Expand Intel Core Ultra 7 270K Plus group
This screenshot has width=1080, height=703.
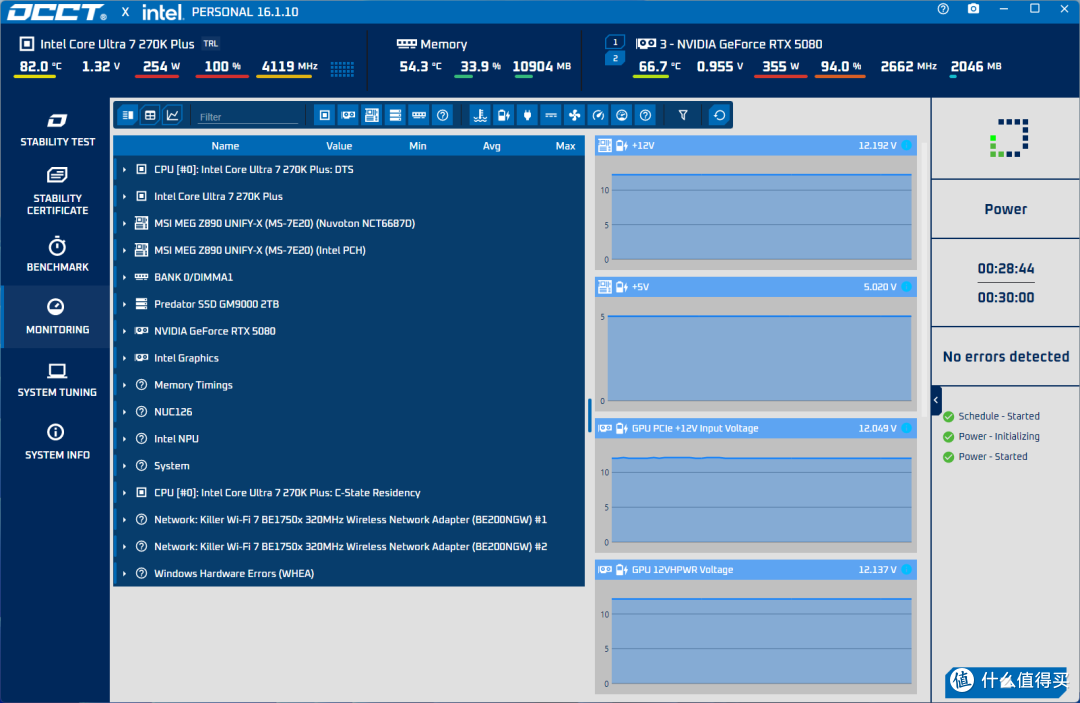[x=125, y=196]
